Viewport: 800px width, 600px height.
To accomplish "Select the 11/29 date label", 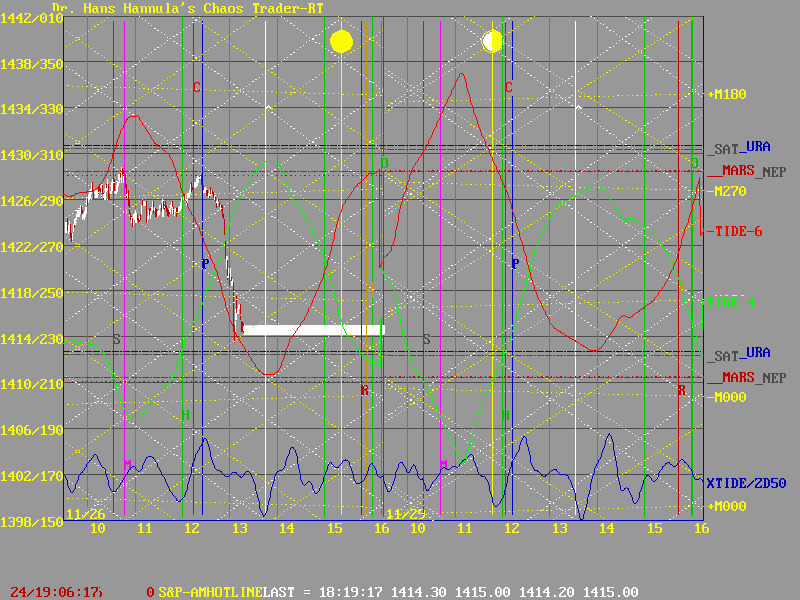I will (405, 514).
